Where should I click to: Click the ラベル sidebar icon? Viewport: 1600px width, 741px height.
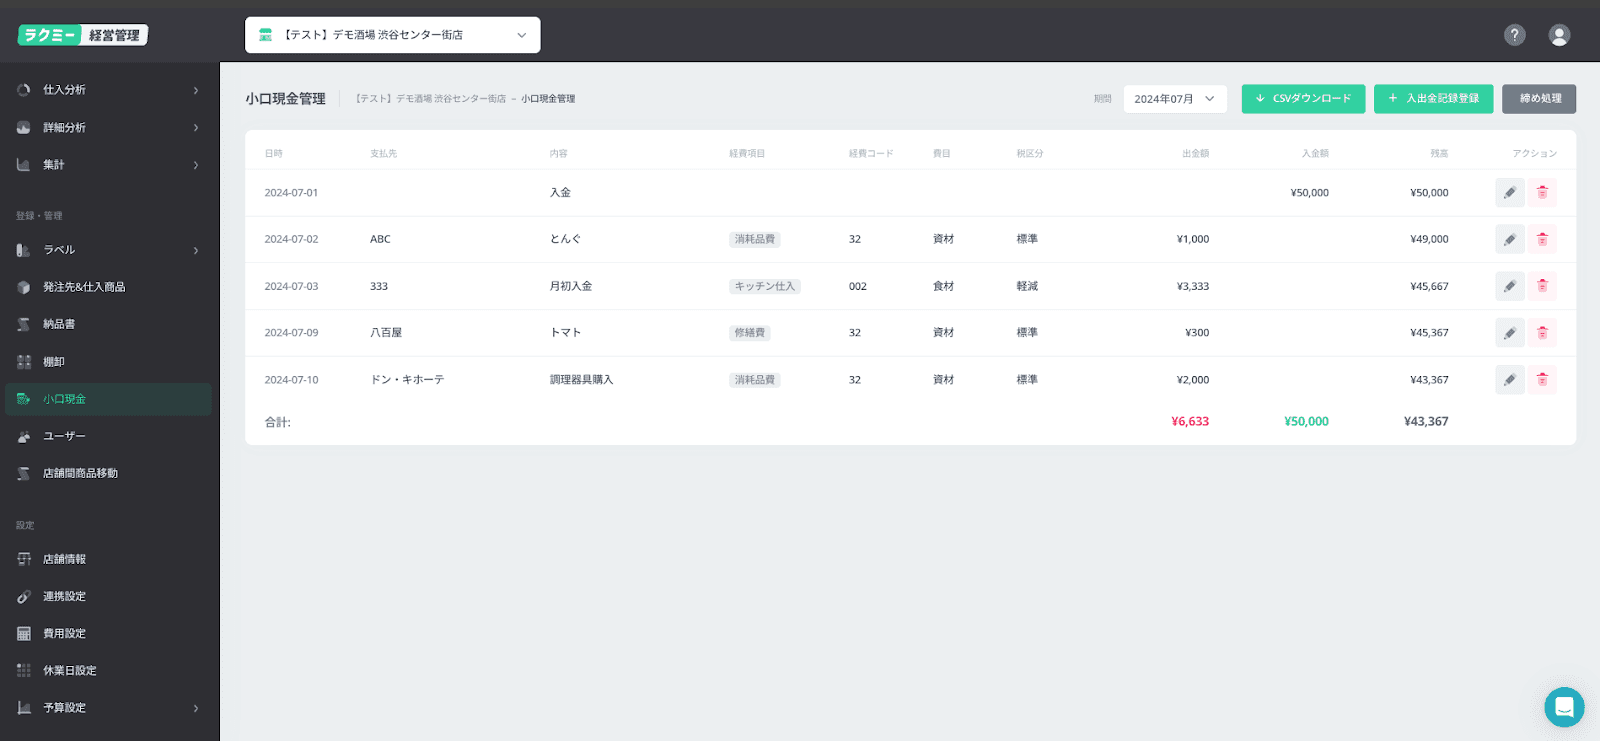click(x=24, y=250)
